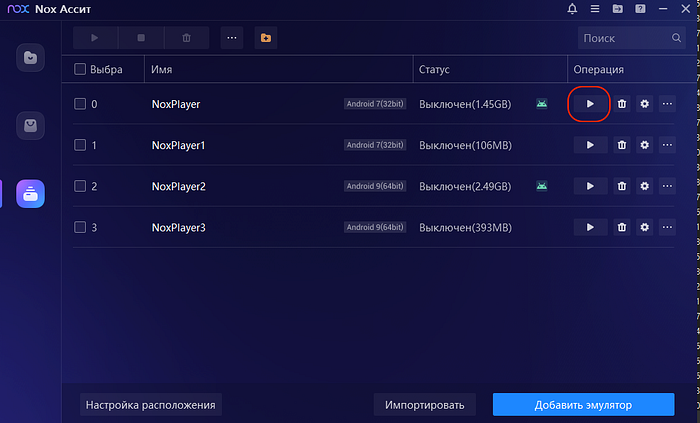This screenshot has width=700, height=423.
Task: Click the search magnifier icon
Action: 676,38
